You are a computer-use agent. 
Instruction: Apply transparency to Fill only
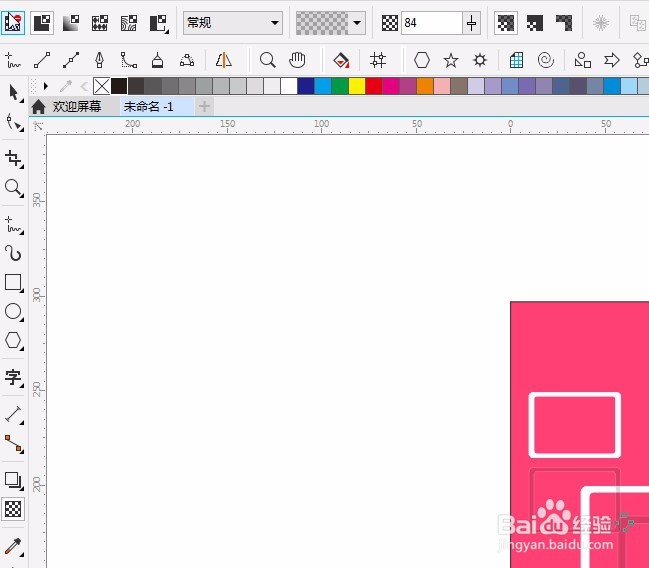coord(535,23)
